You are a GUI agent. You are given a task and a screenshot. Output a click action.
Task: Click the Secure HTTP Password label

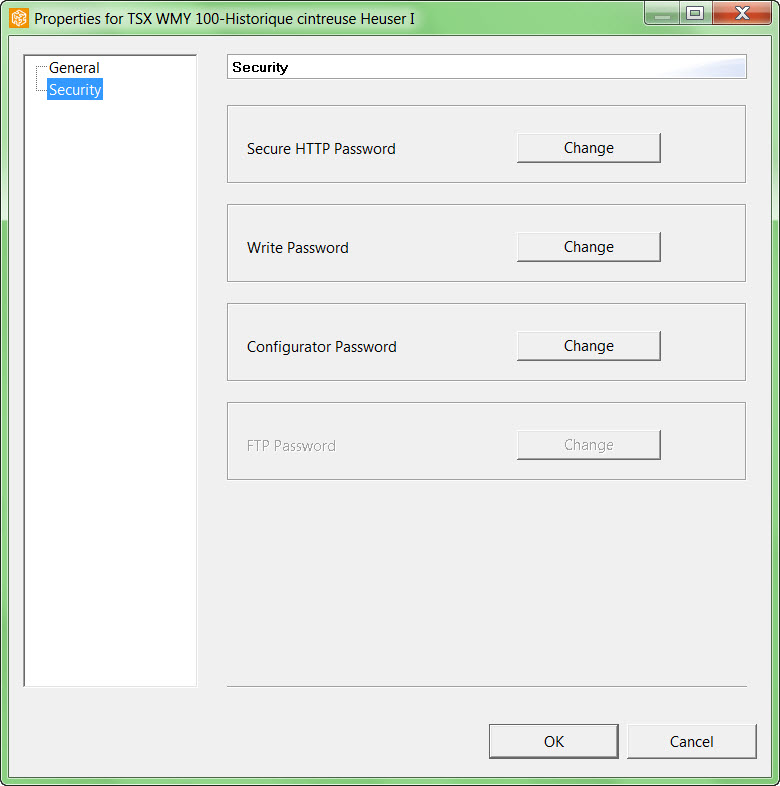coord(321,149)
